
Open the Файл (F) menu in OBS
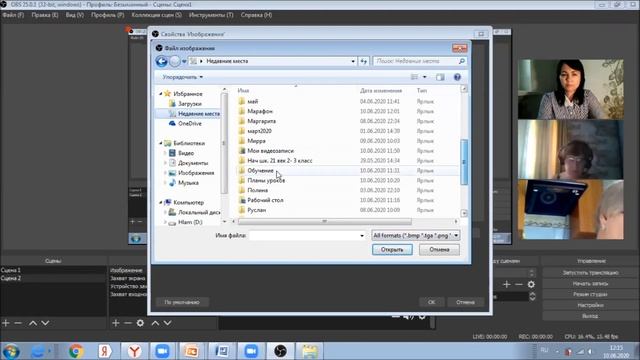13,15
